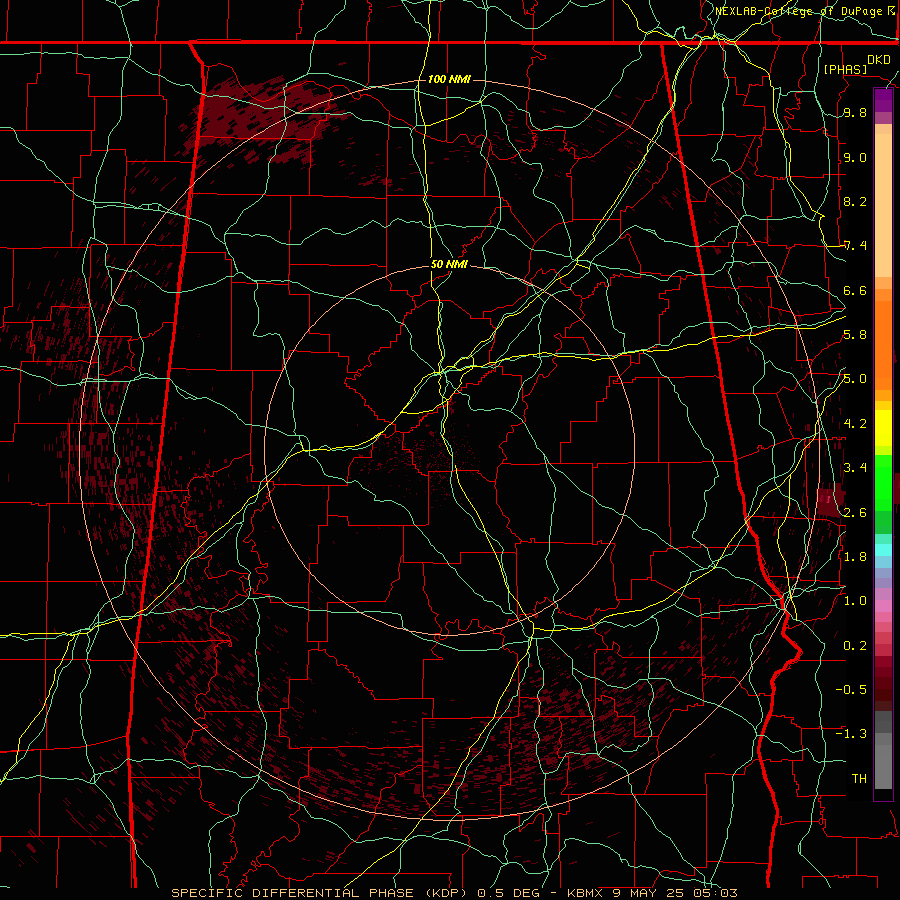The height and width of the screenshot is (900, 900).
Task: Click the 'DKD' product label
Action: point(878,60)
